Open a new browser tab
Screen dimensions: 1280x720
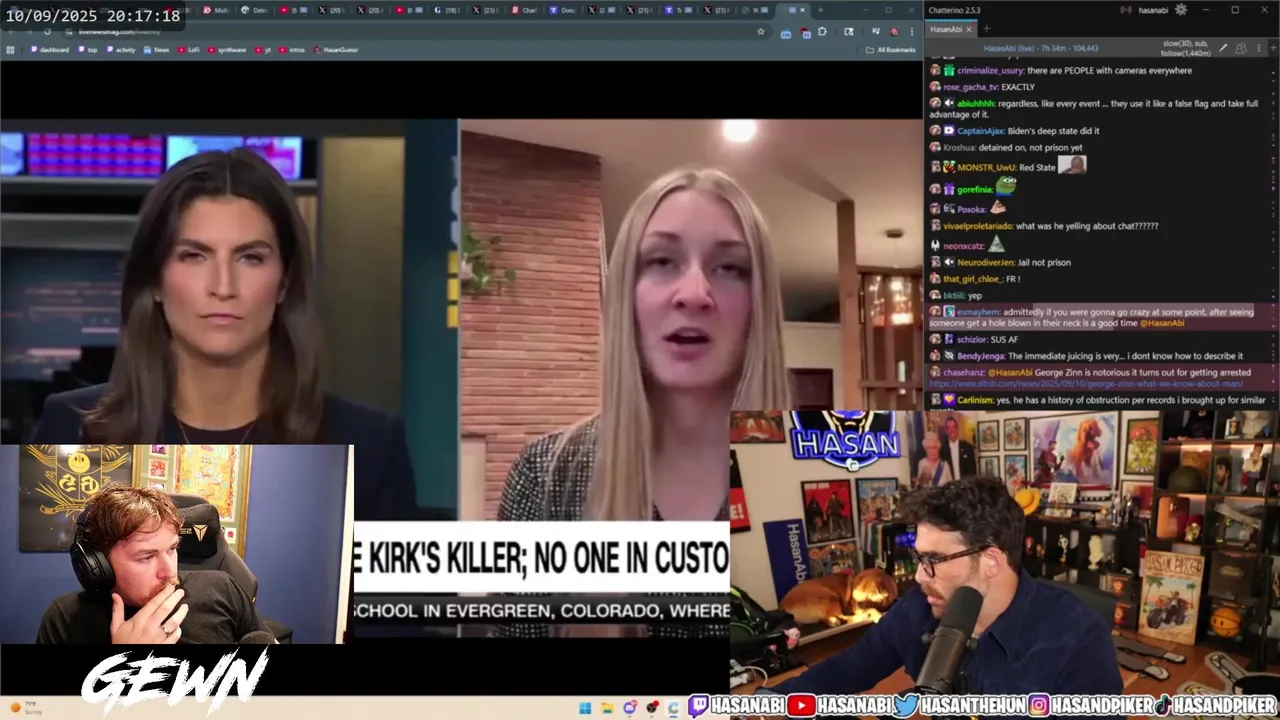[820, 10]
